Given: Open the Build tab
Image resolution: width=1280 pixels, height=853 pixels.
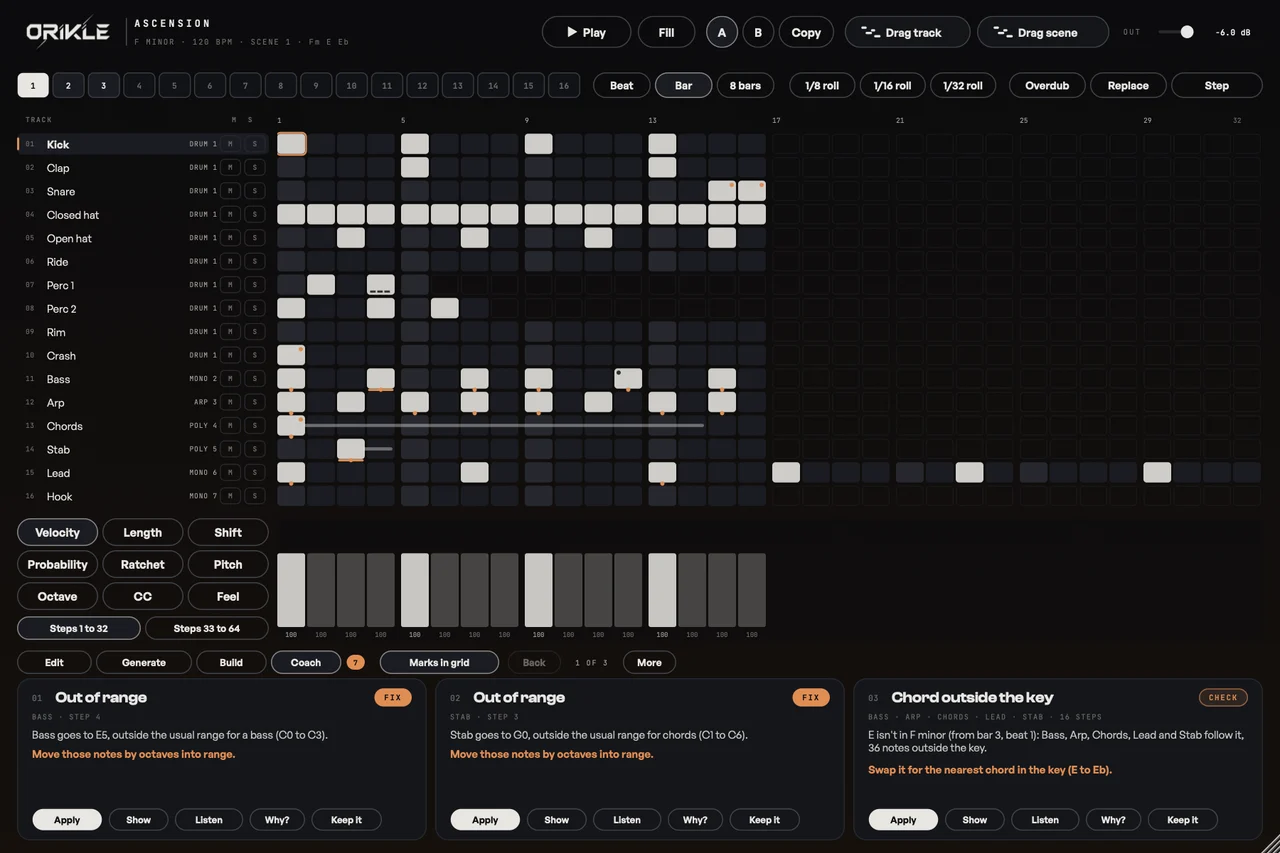Looking at the screenshot, I should (231, 662).
